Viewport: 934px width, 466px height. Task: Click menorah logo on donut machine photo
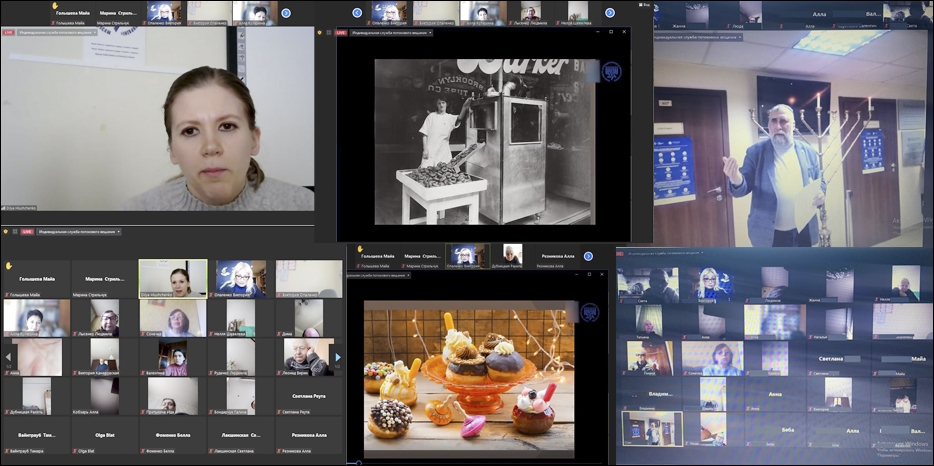click(x=611, y=72)
